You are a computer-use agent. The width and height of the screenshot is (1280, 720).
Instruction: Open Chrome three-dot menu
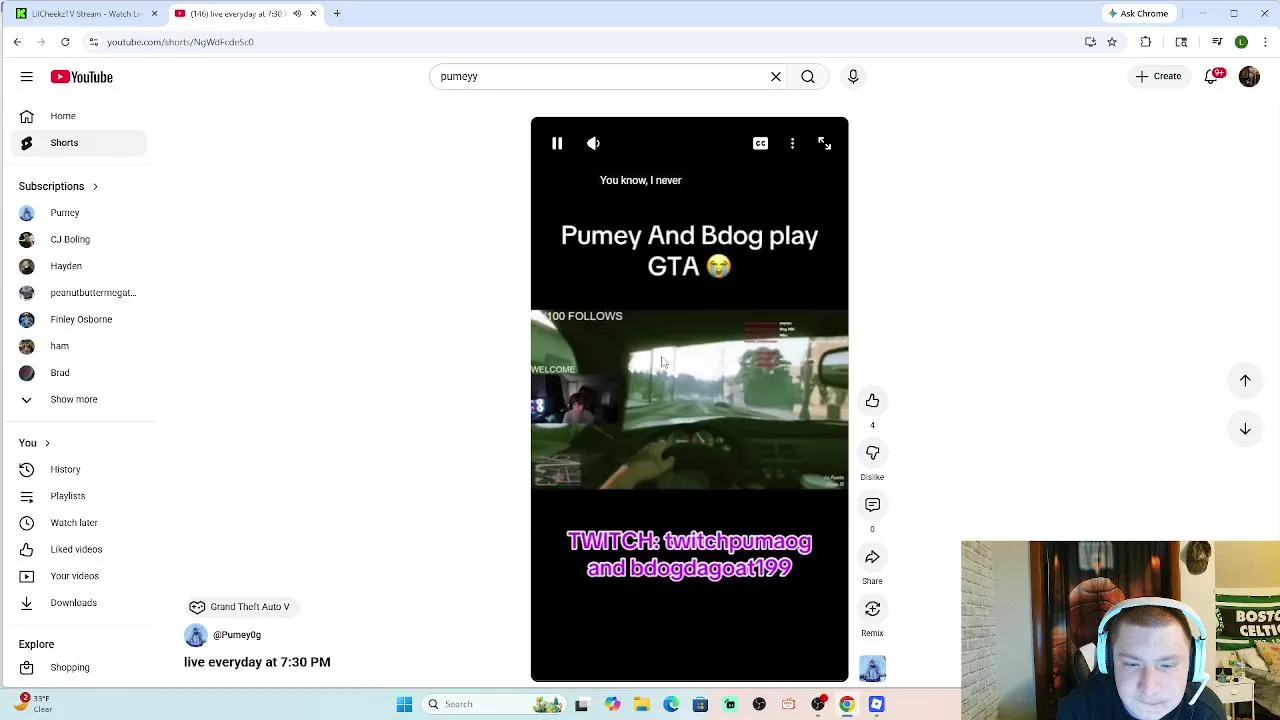(1265, 42)
